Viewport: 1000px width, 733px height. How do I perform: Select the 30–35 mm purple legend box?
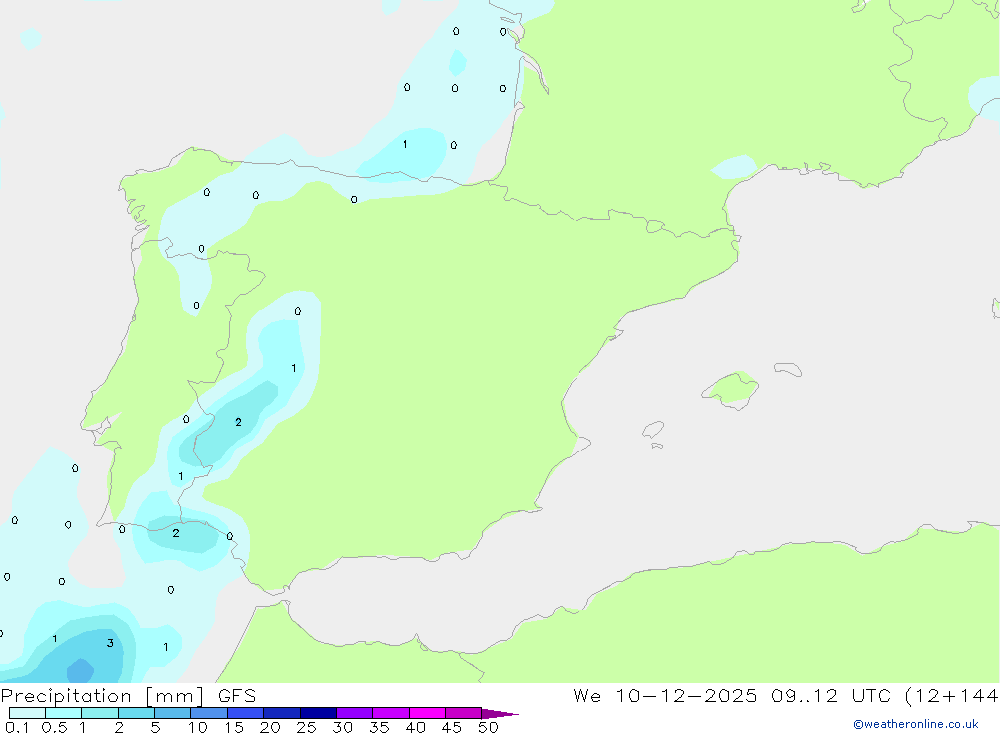click(x=355, y=713)
